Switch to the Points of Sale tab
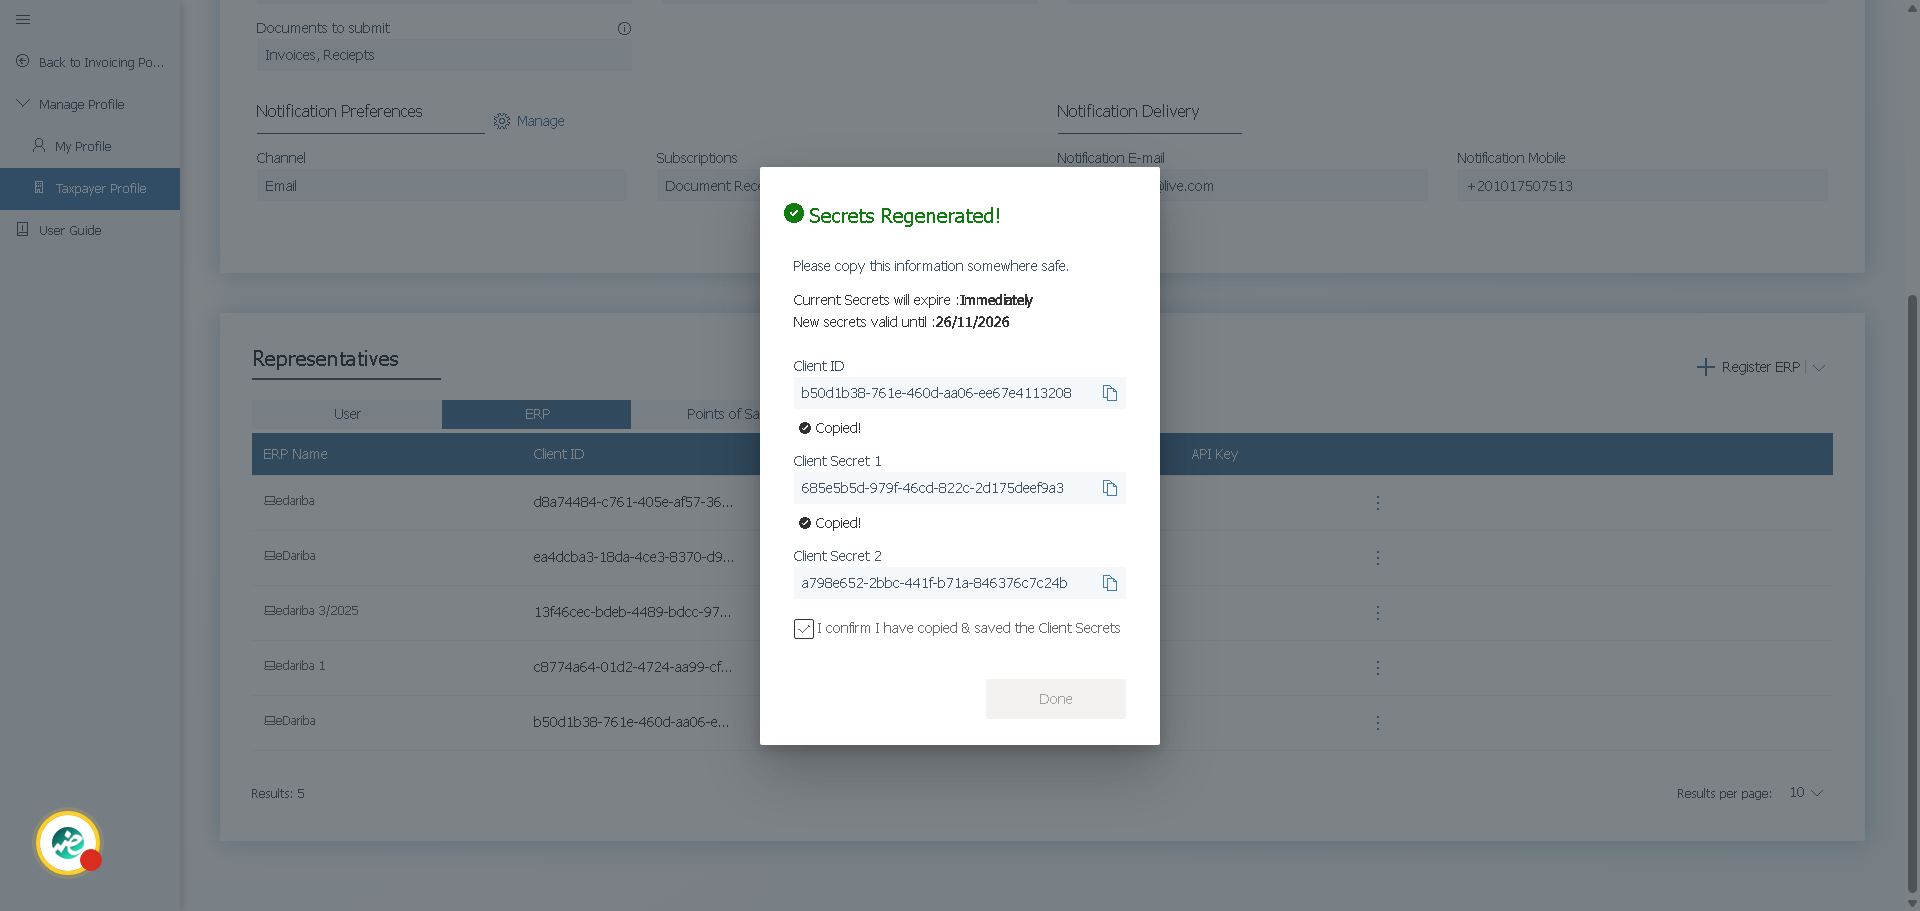This screenshot has width=1920, height=911. (722, 414)
